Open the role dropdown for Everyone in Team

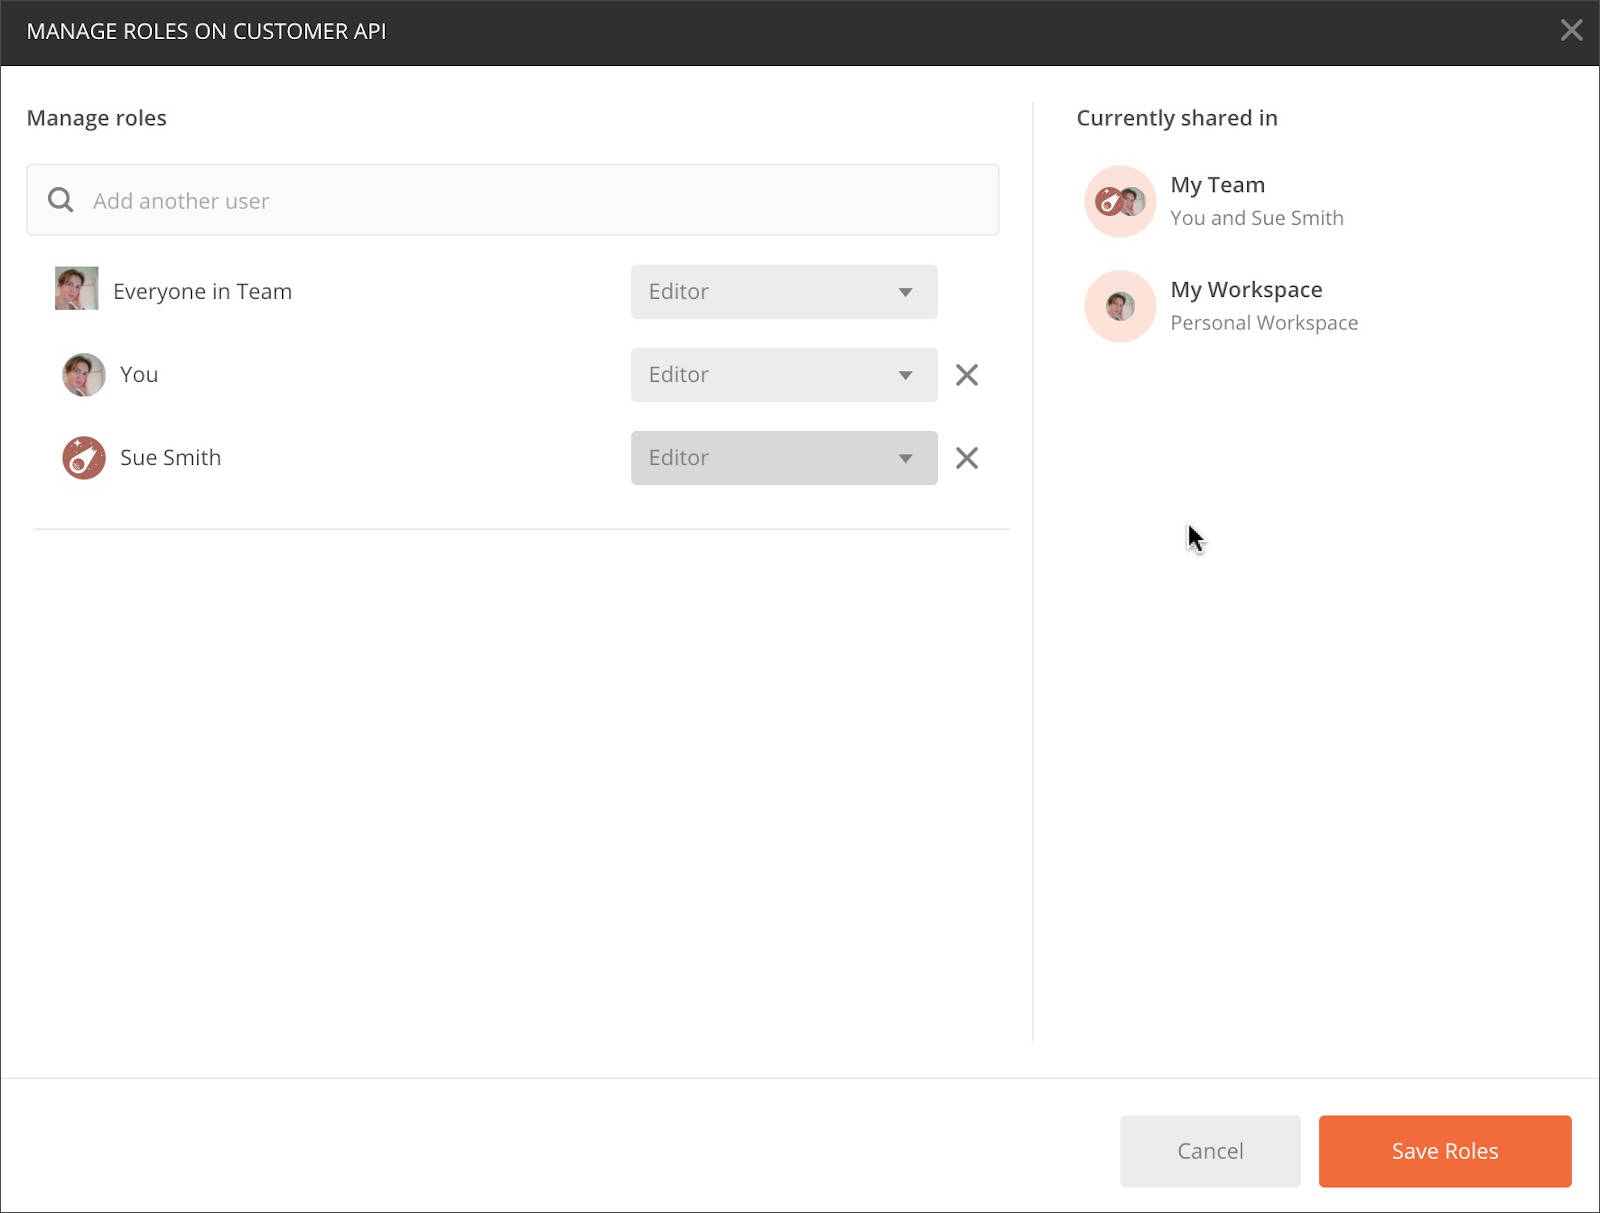point(784,292)
